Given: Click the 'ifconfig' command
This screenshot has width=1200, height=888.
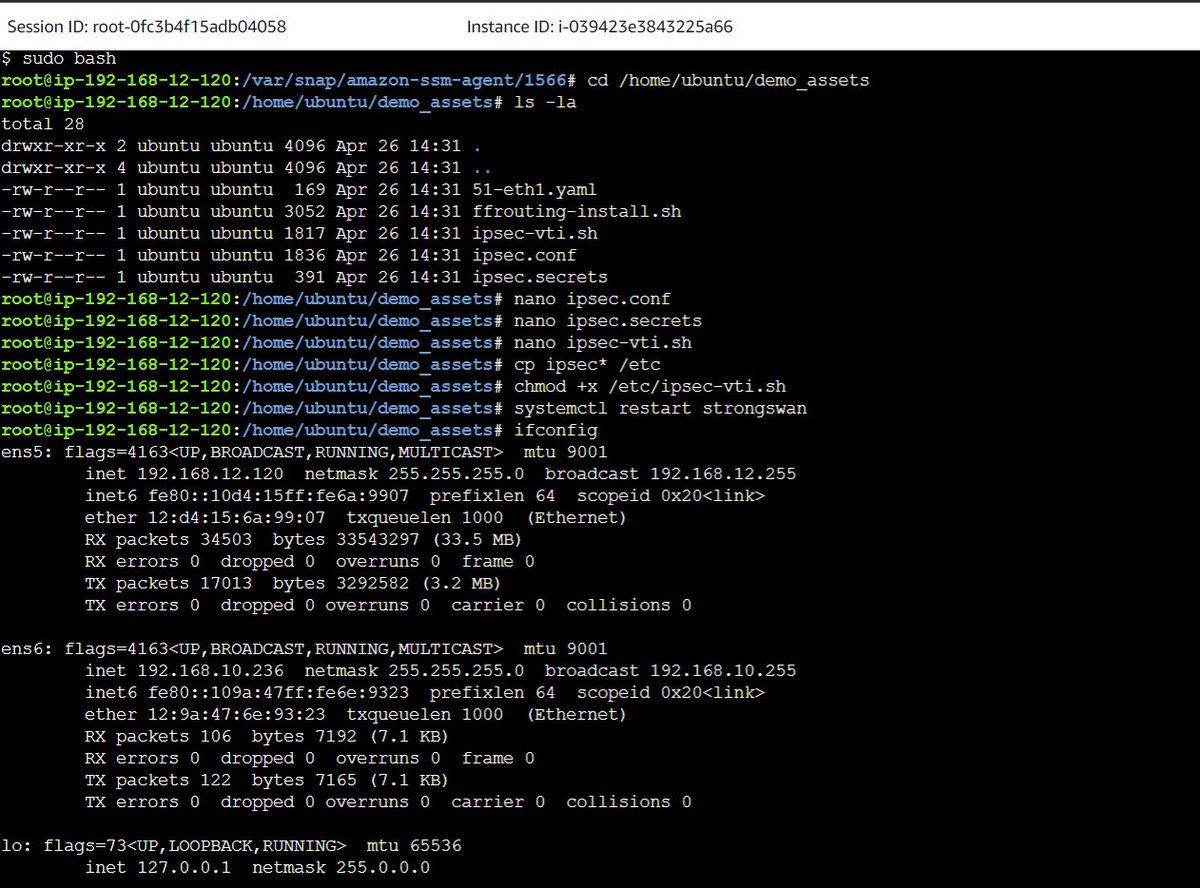Looking at the screenshot, I should click(x=556, y=430).
